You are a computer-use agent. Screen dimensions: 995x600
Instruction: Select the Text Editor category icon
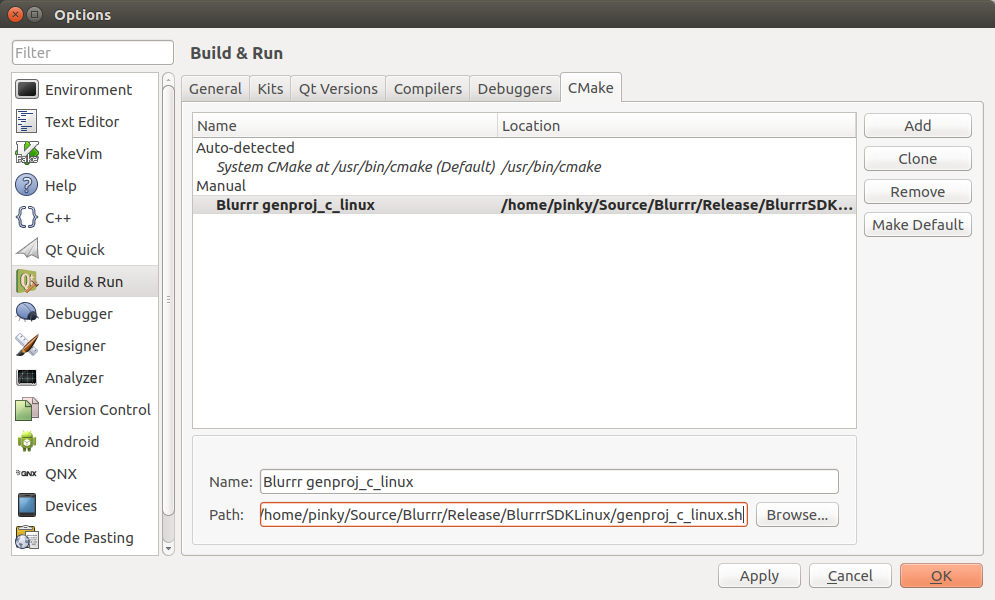[x=27, y=122]
